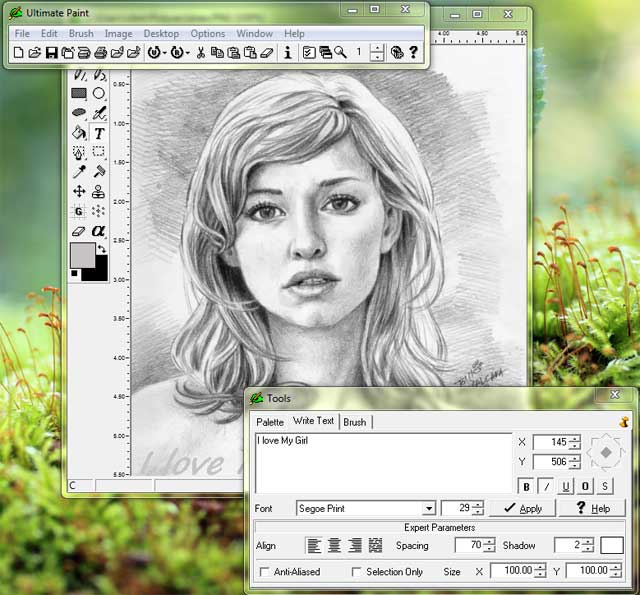The height and width of the screenshot is (595, 640).
Task: Select the paint bucket fill tool
Action: pyautogui.click(x=79, y=133)
